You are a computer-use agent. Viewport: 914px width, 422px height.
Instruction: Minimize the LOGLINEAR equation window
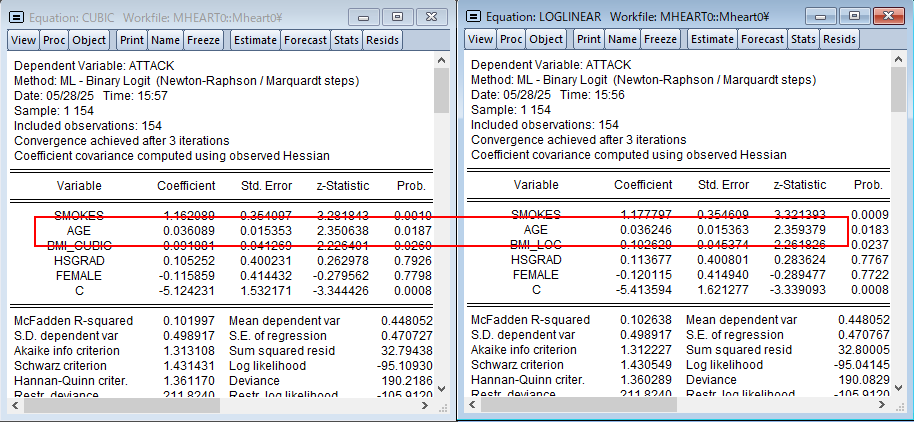[822, 17]
